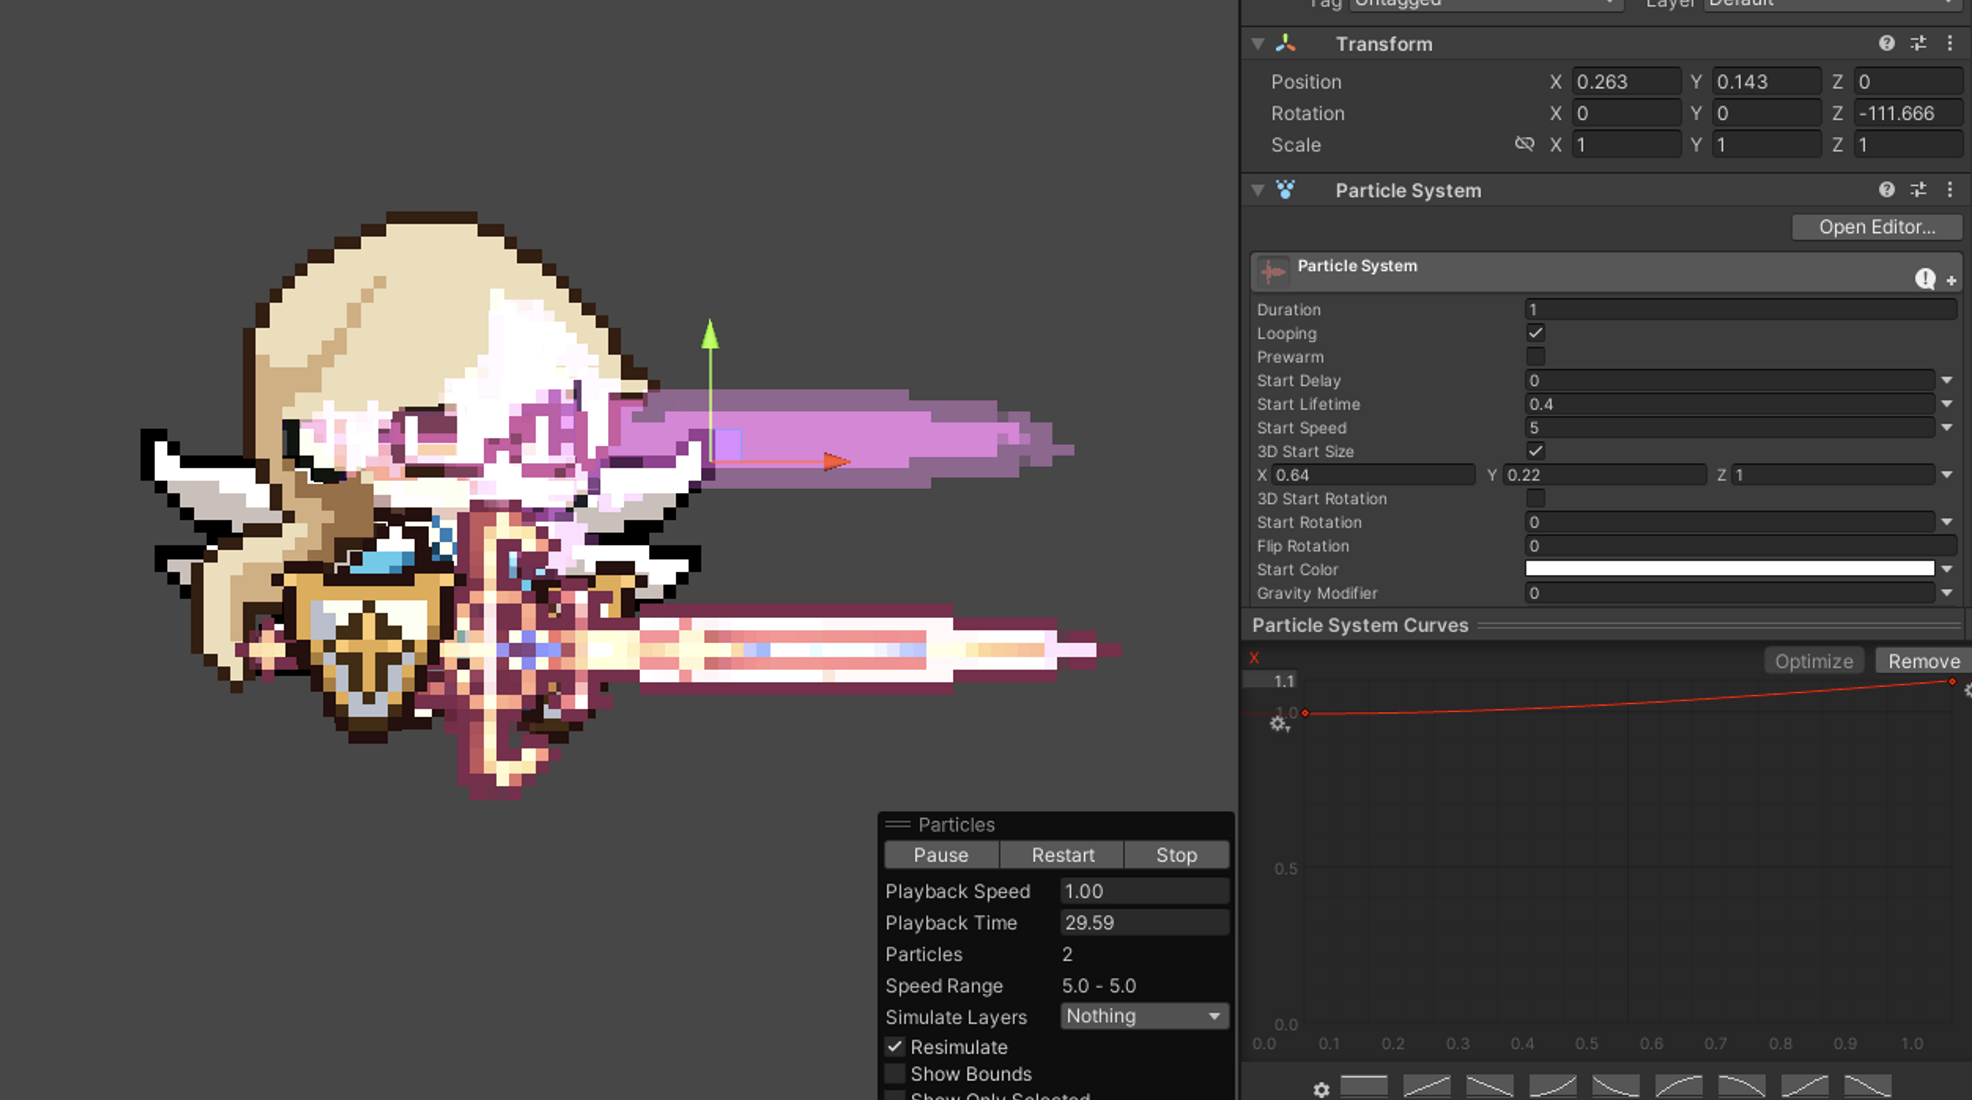
Task: Open the Start Color white swatch
Action: point(1729,569)
